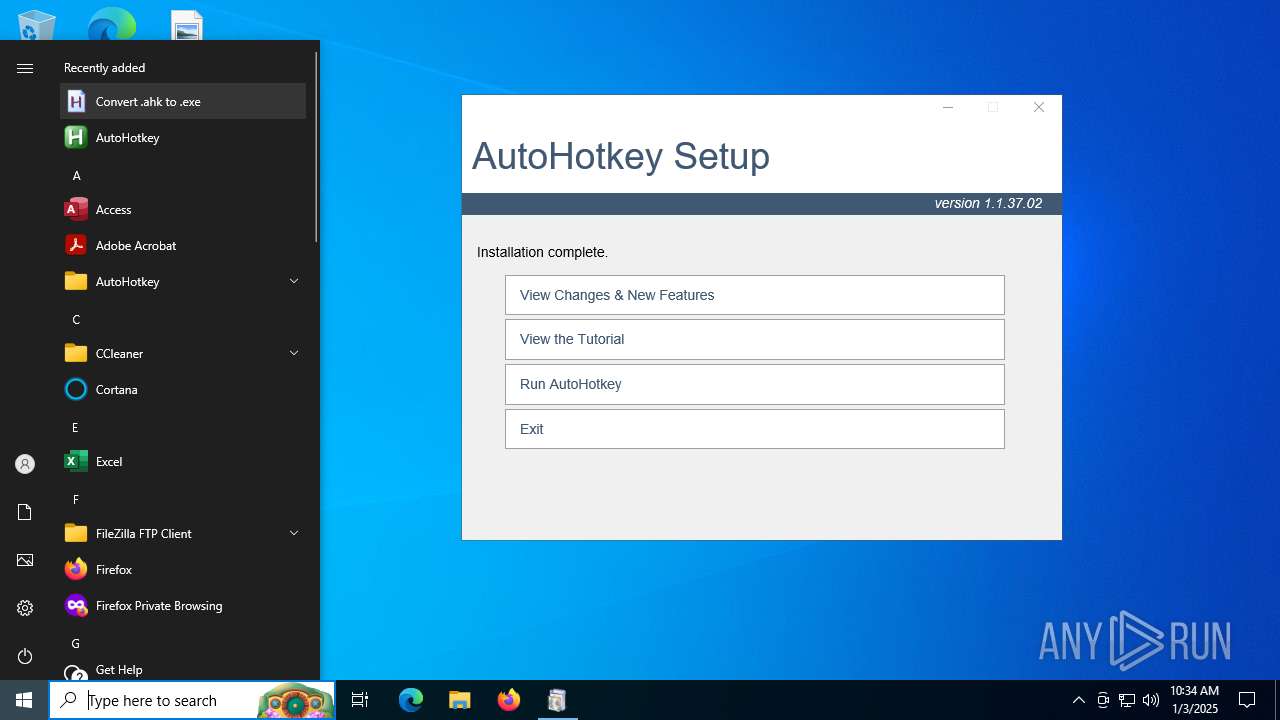Open Get Help app

pos(183,669)
